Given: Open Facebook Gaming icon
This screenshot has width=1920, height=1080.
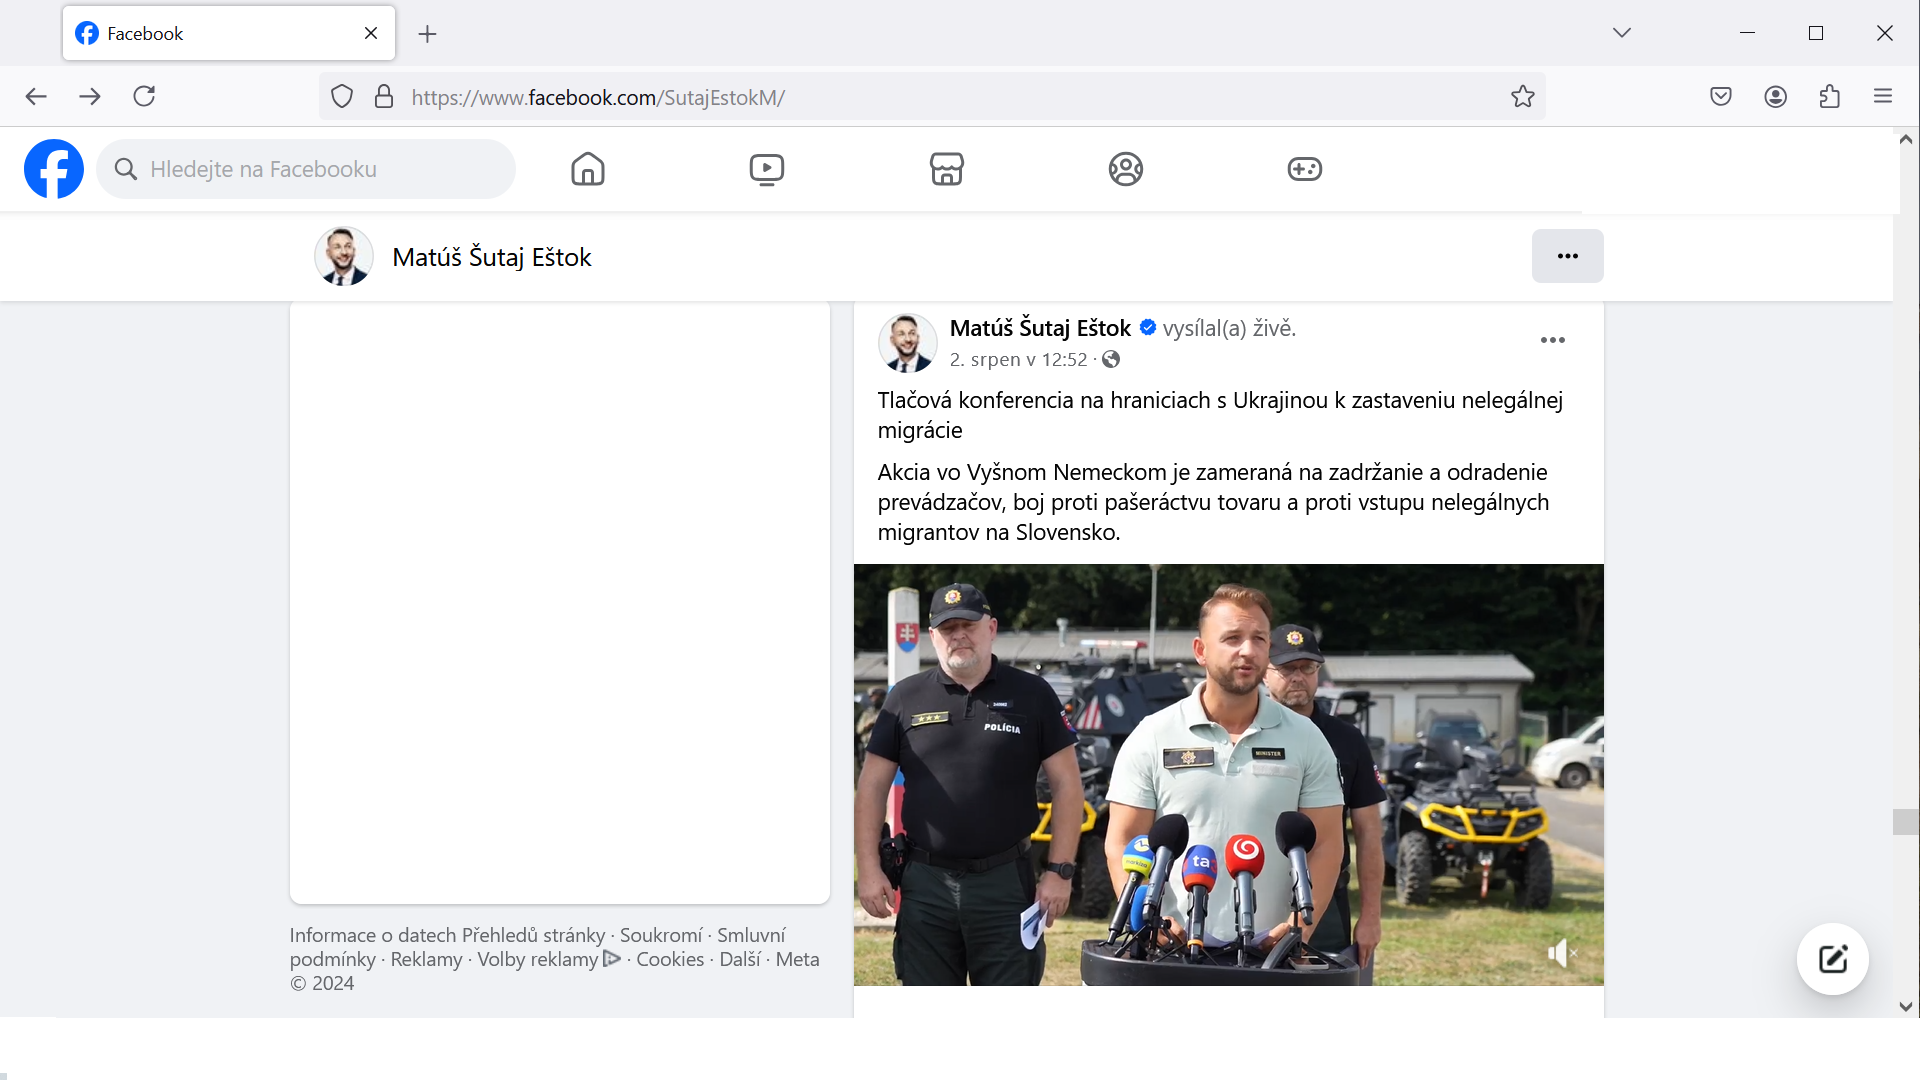Looking at the screenshot, I should coord(1305,169).
